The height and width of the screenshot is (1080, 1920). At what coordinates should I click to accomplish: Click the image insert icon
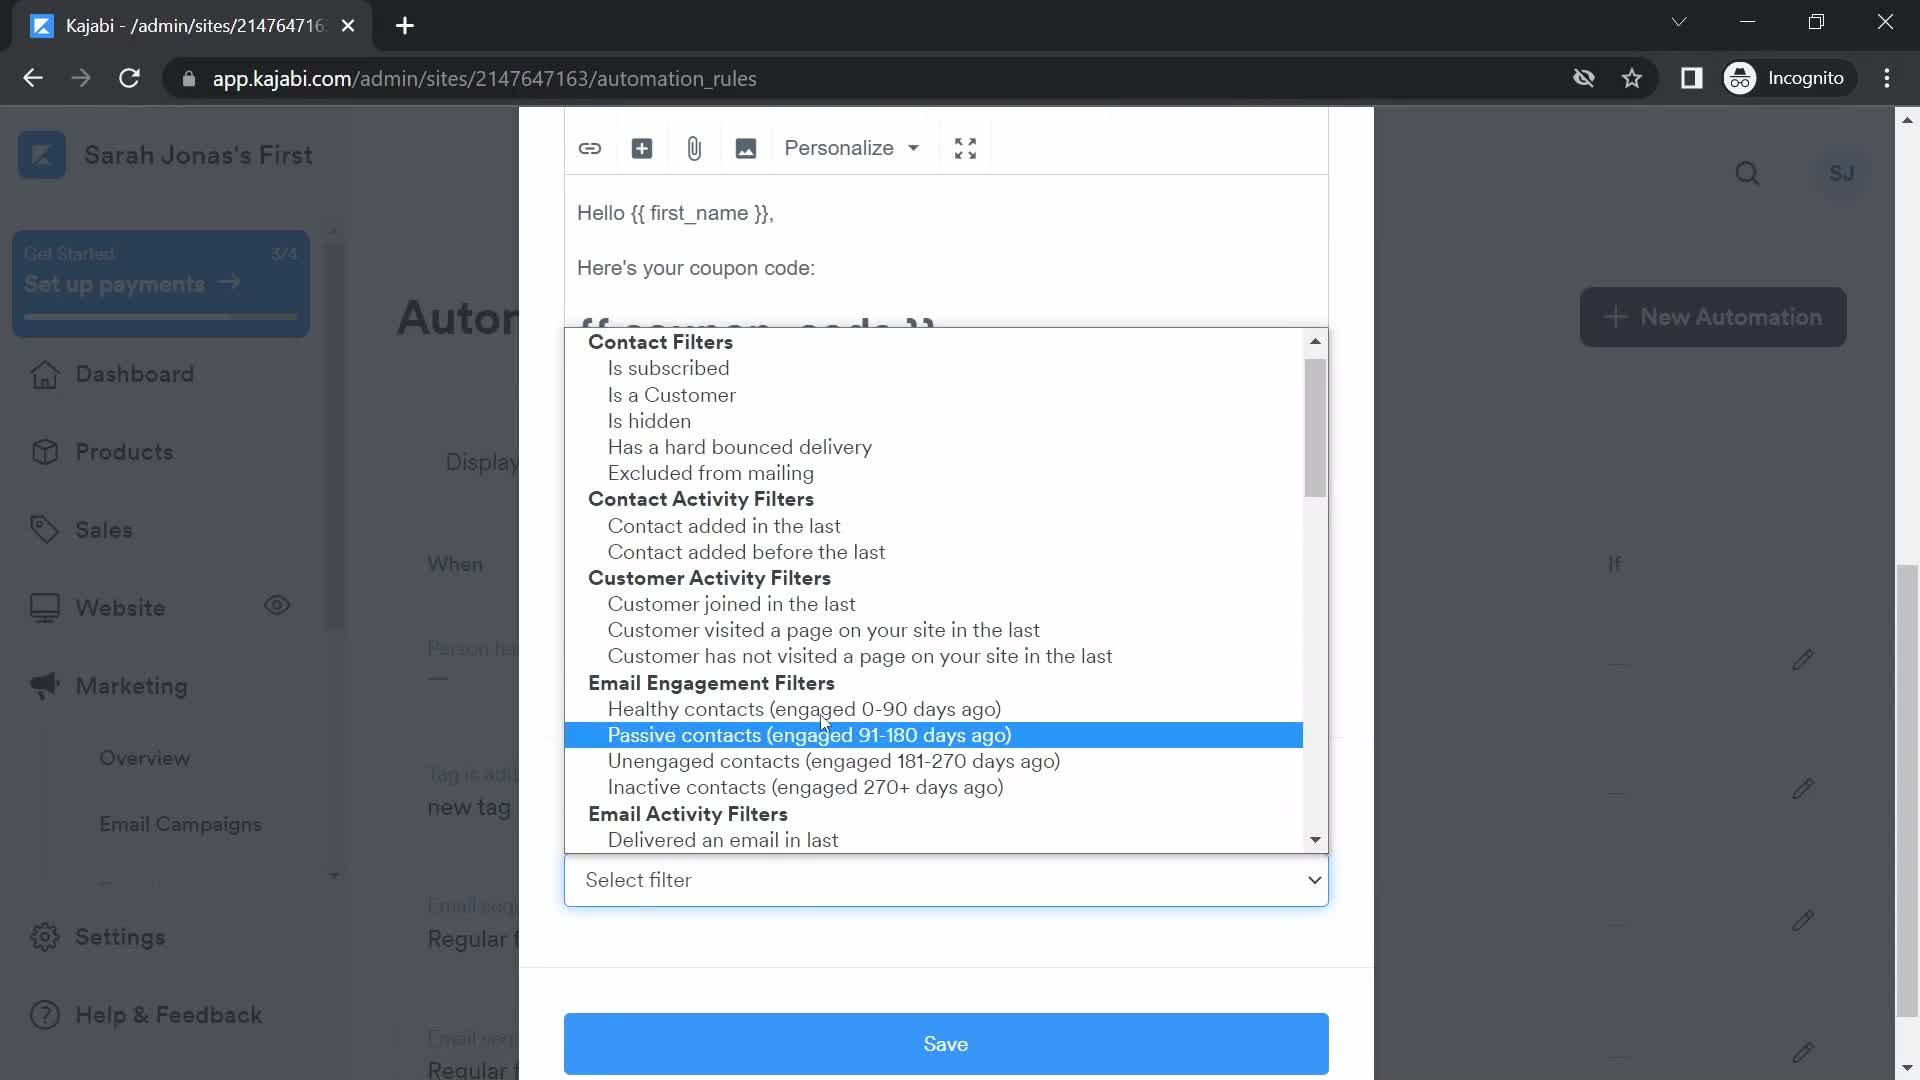(748, 148)
